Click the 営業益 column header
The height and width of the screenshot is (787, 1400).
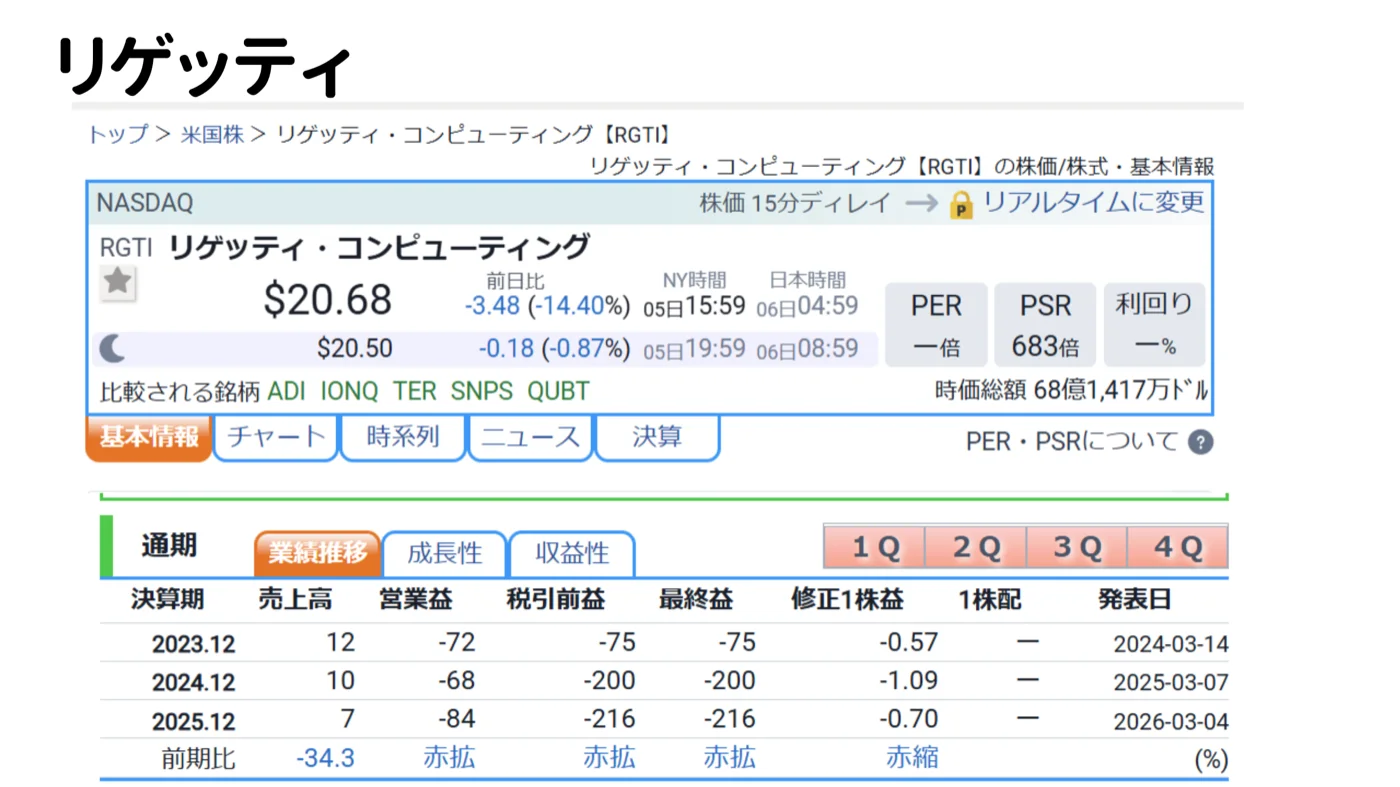click(x=416, y=600)
